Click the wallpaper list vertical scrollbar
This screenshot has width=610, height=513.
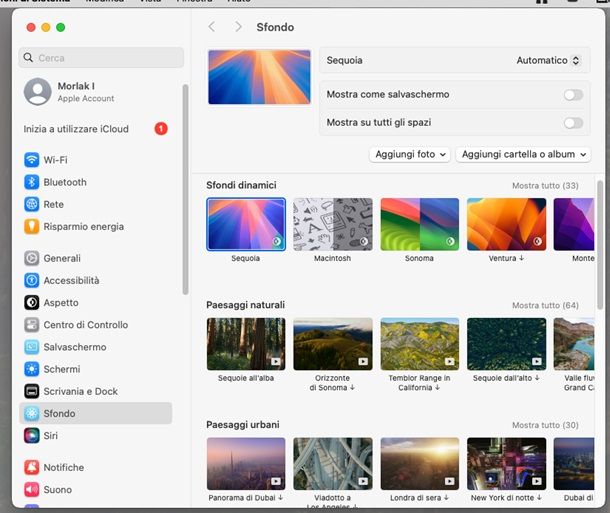600,245
